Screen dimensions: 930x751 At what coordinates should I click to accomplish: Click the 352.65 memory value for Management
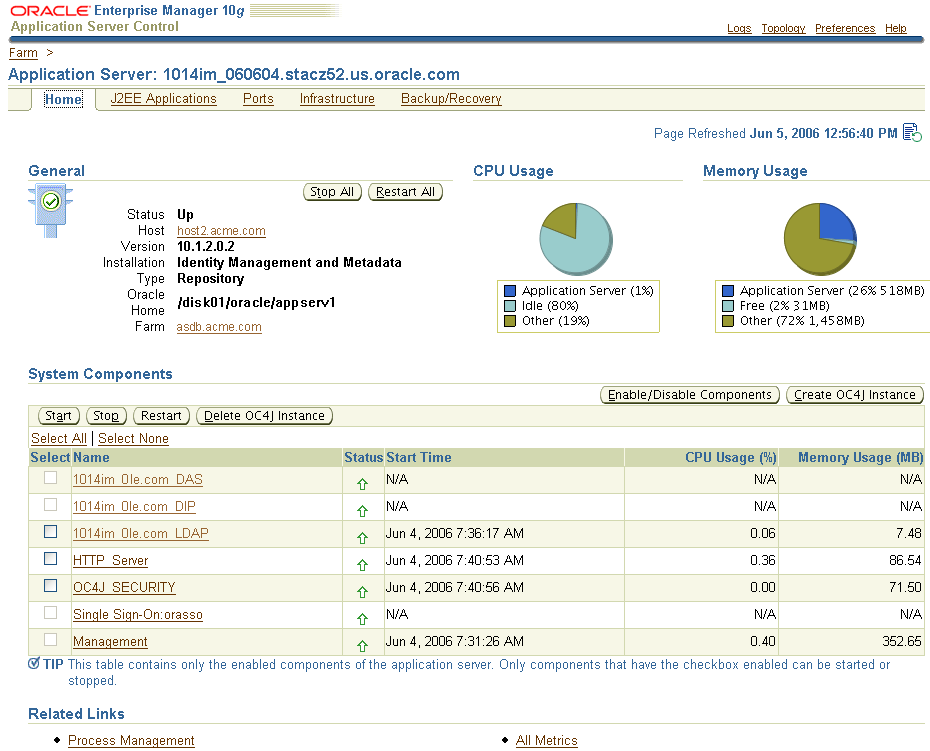click(902, 641)
